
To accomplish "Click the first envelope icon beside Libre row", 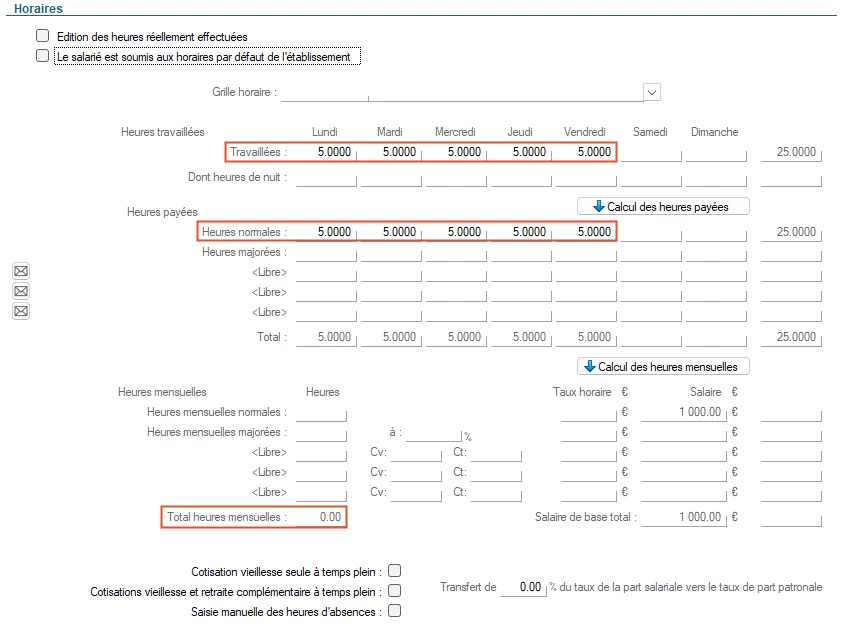I will point(21,271).
